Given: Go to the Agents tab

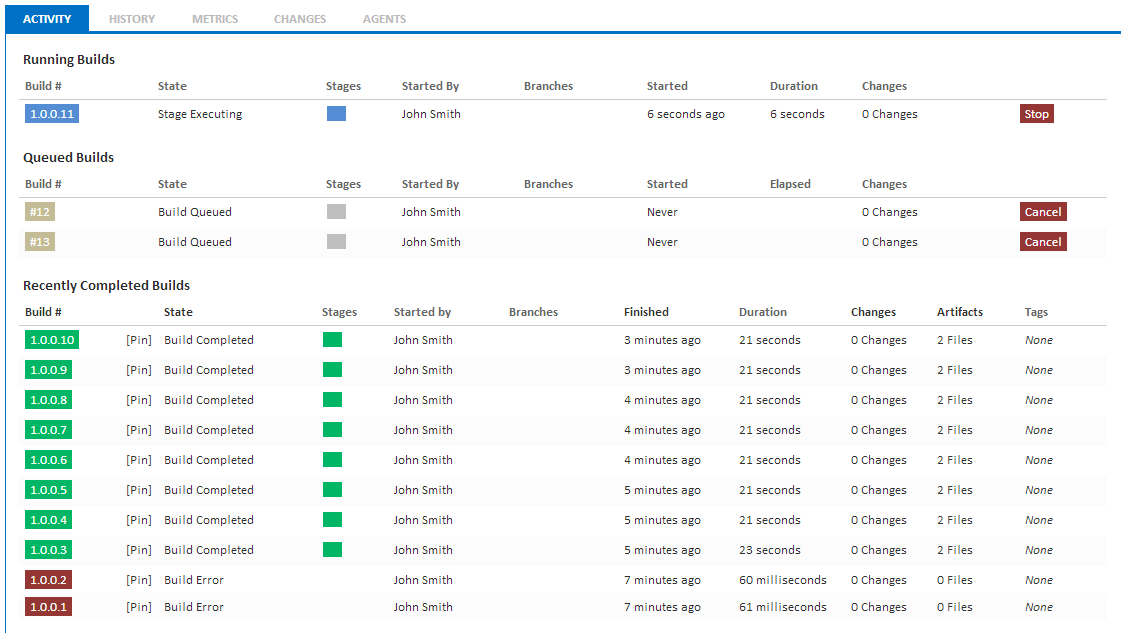Looking at the screenshot, I should 384,19.
